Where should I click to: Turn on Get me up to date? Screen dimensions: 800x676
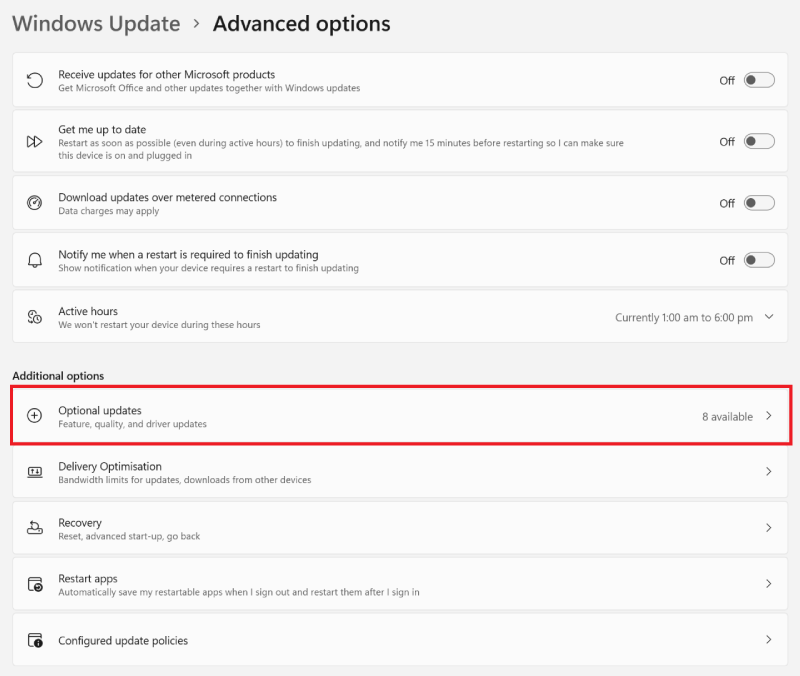point(758,141)
